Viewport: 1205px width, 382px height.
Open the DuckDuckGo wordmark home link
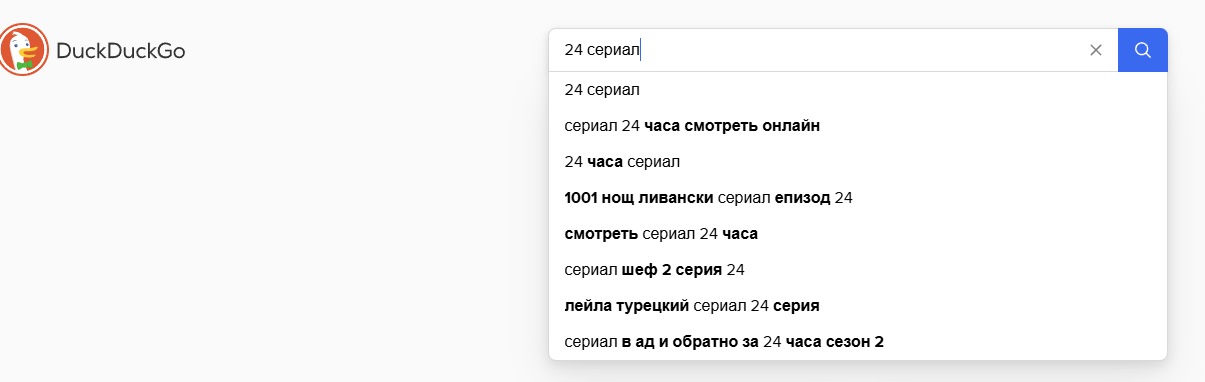click(x=120, y=50)
